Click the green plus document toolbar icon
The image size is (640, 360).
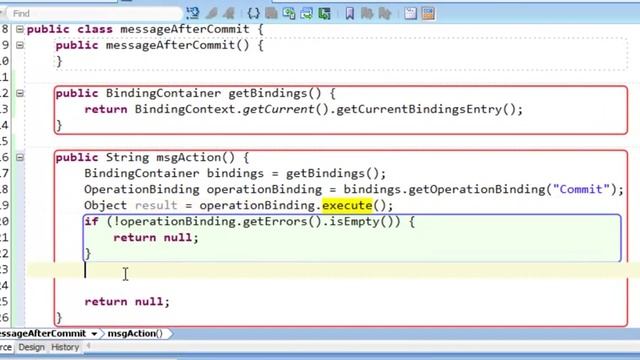coord(289,13)
